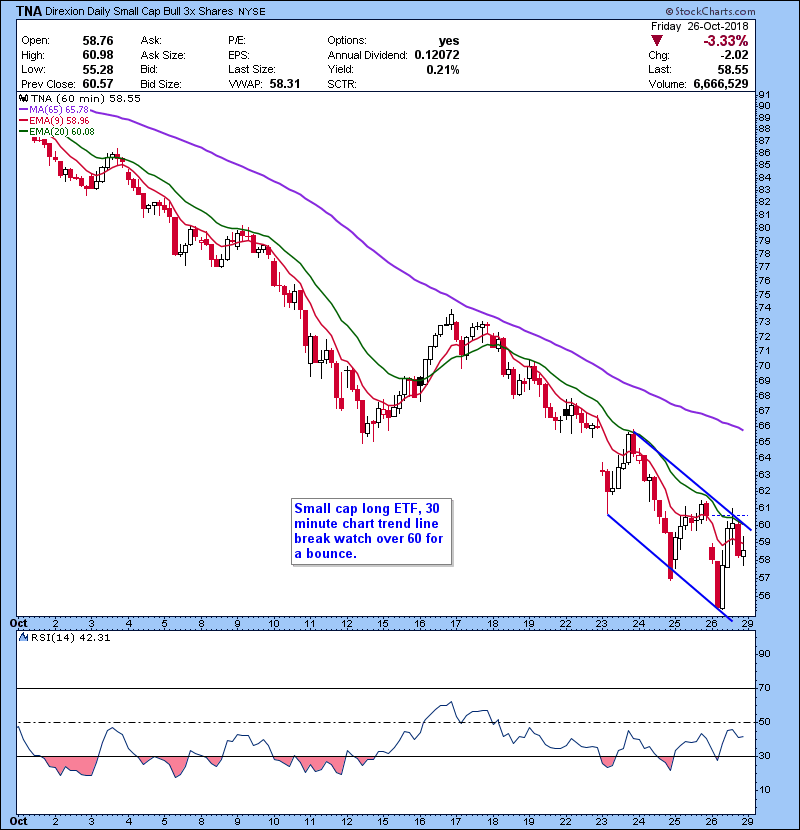Click the 'Bid Size:' label
This screenshot has width=800, height=830.
[x=160, y=84]
